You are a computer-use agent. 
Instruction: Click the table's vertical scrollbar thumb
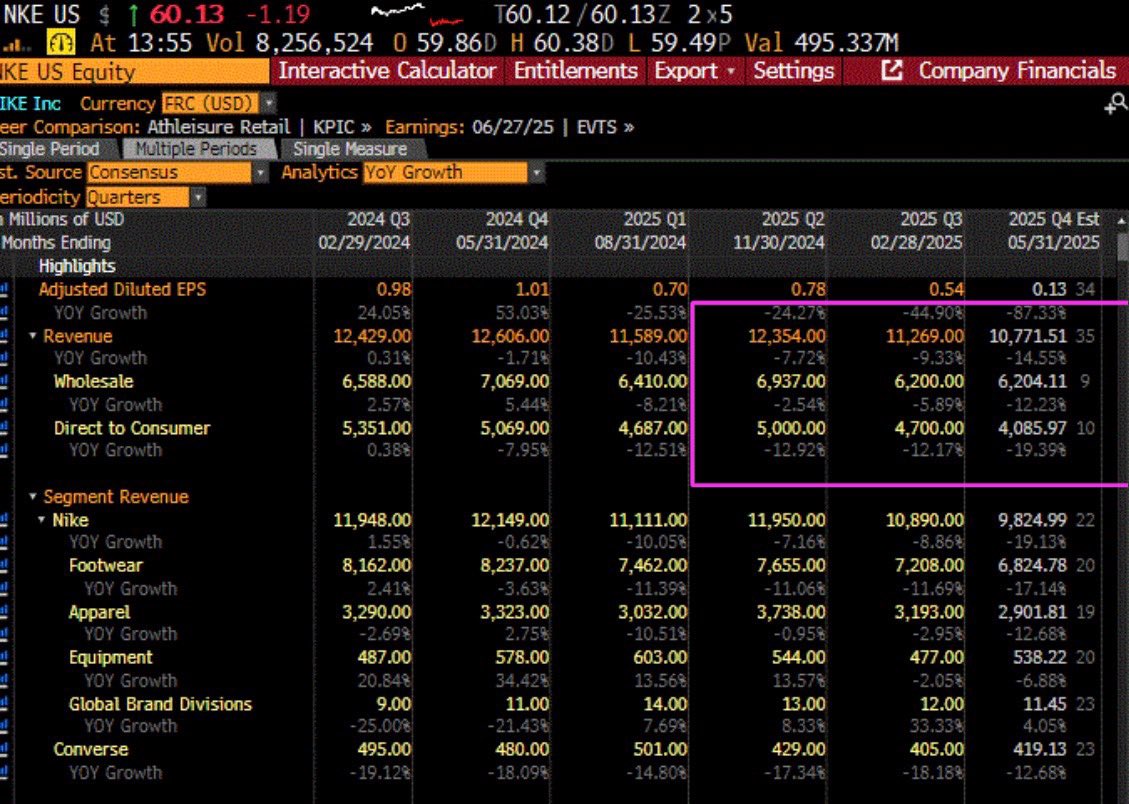1122,248
